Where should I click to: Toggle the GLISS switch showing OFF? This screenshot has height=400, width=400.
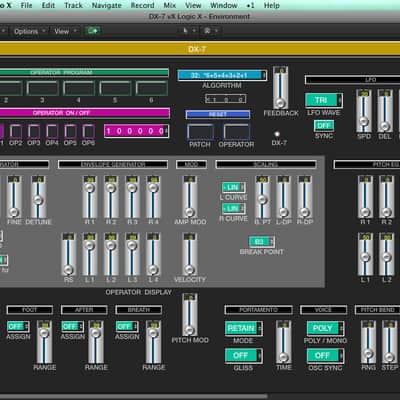click(x=244, y=356)
